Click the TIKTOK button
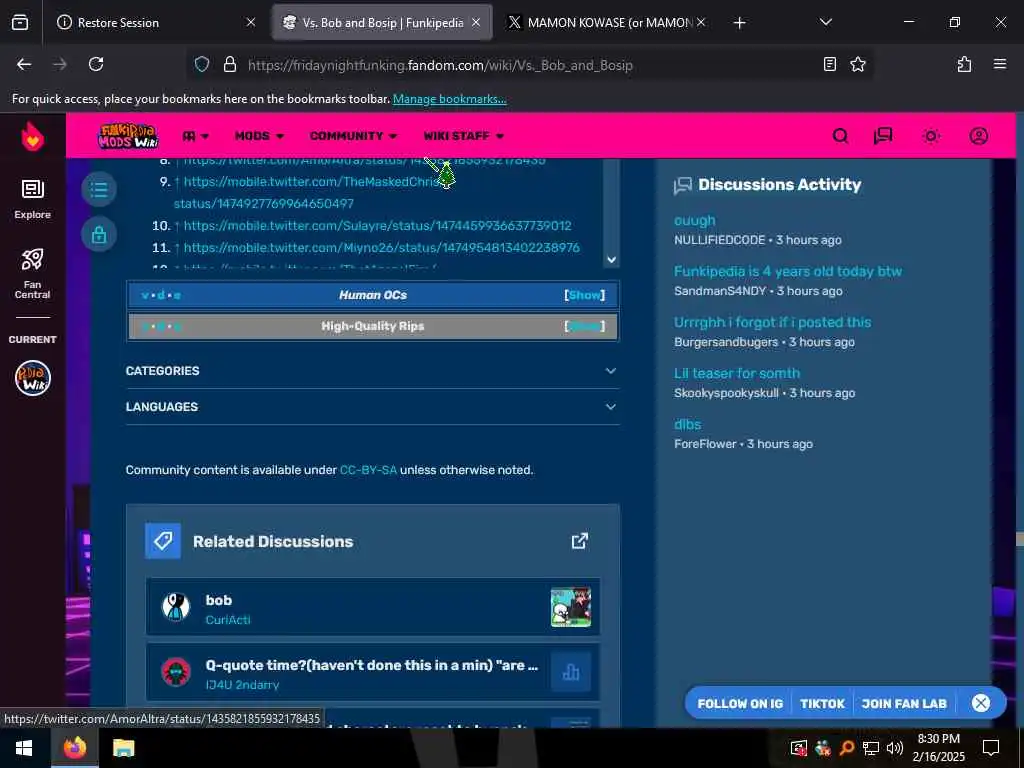Viewport: 1024px width, 768px height. click(822, 703)
